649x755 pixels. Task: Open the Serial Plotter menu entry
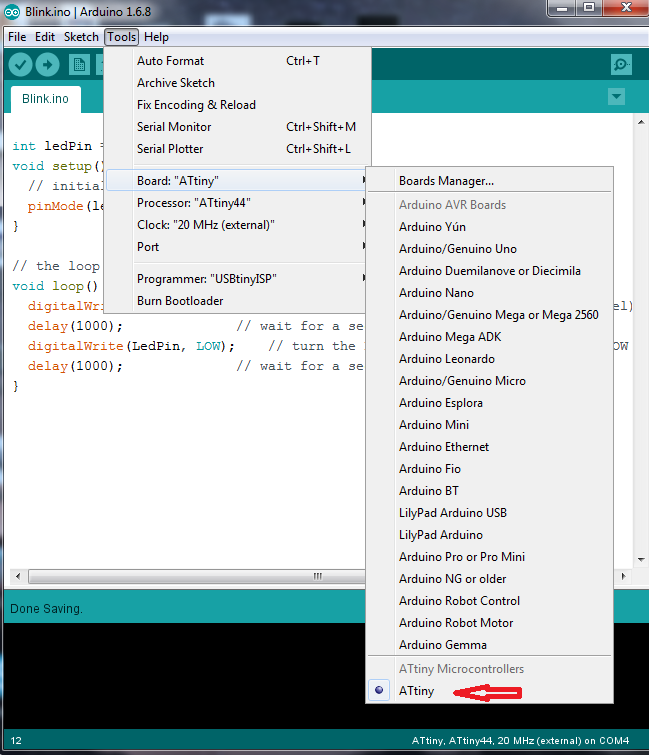237,149
